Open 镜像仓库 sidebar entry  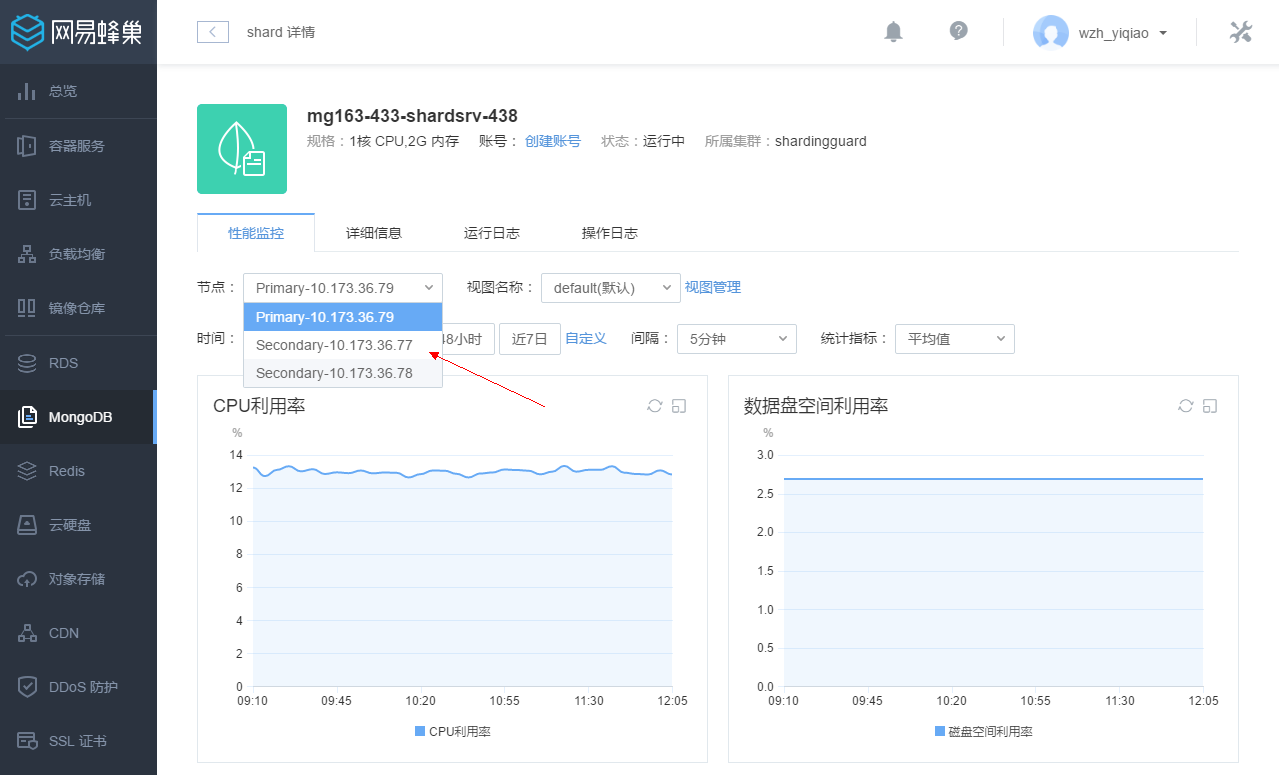click(78, 308)
